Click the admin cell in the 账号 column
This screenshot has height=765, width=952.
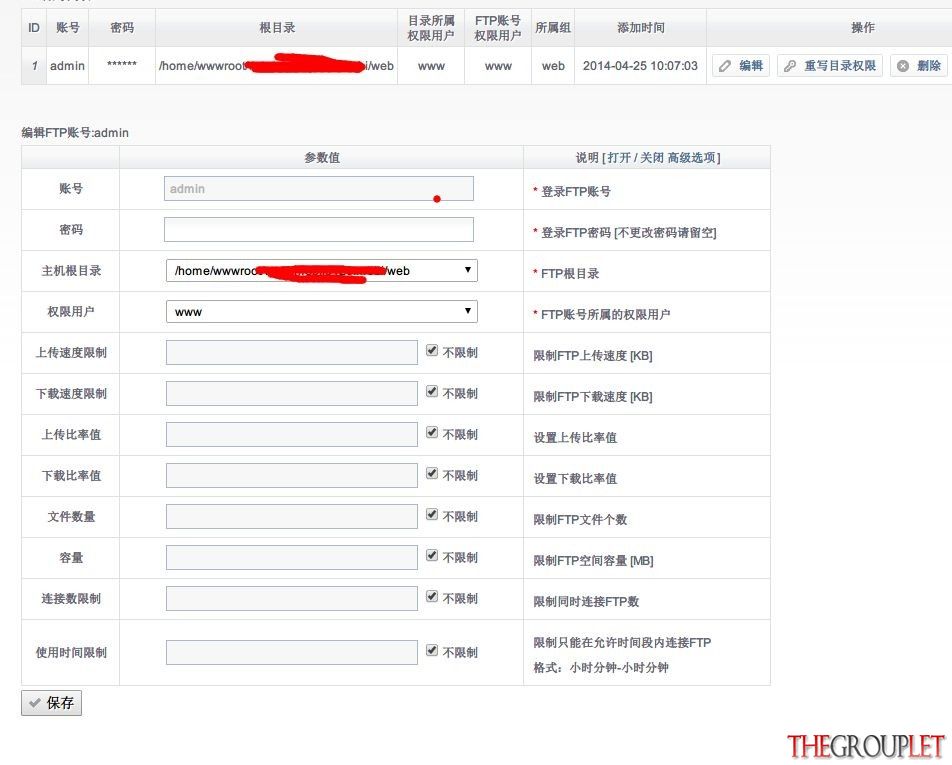pyautogui.click(x=67, y=66)
